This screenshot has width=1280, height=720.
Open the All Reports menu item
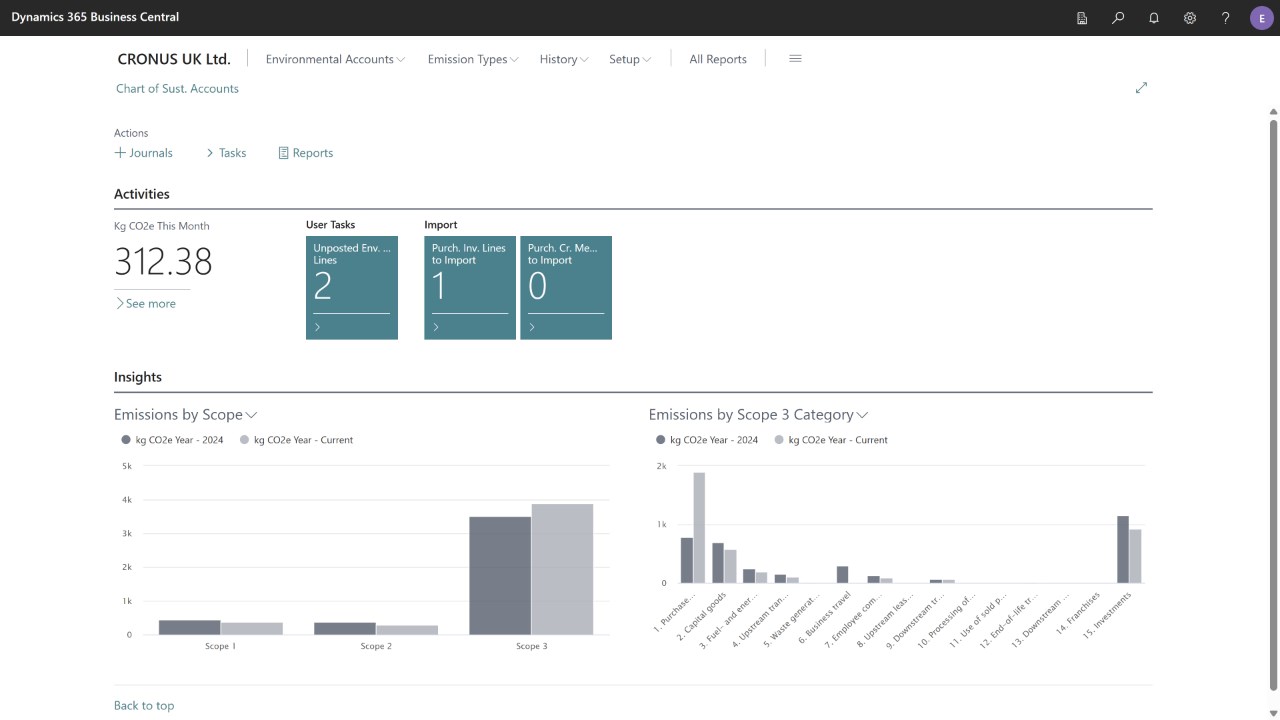(718, 59)
